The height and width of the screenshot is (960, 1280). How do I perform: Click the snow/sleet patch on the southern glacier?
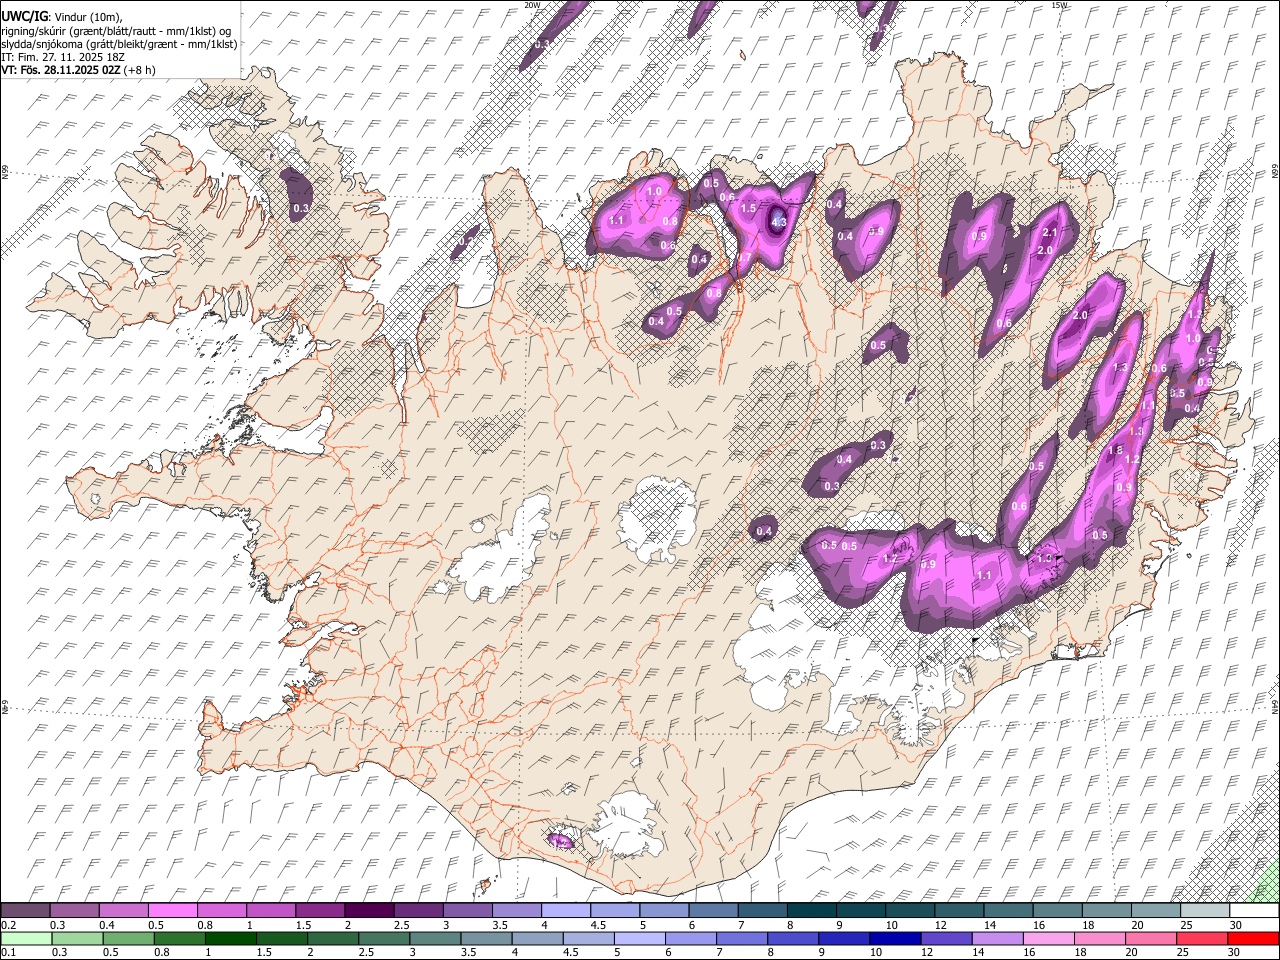560,840
